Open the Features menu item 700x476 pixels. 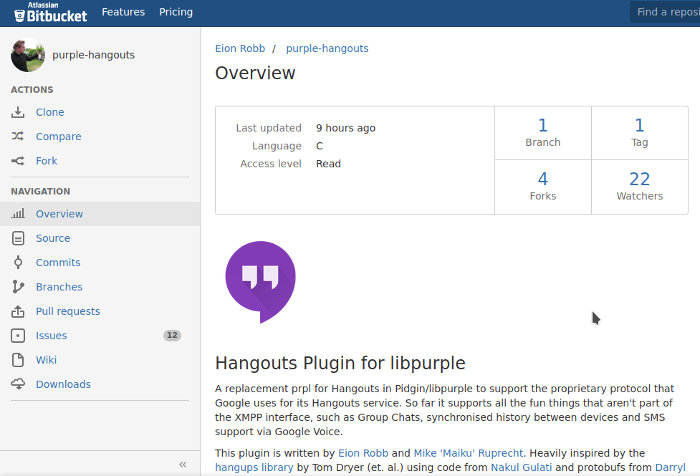pos(123,12)
